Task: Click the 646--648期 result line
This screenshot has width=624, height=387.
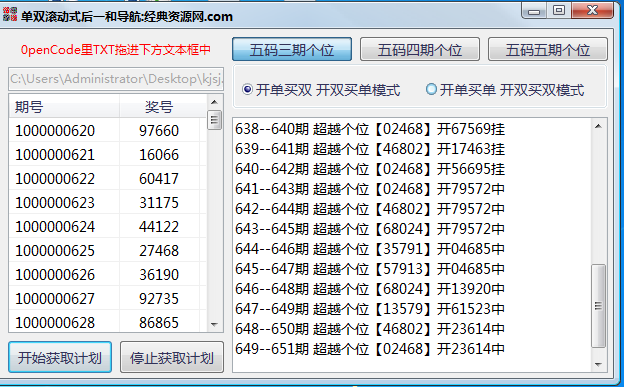Action: [370, 289]
